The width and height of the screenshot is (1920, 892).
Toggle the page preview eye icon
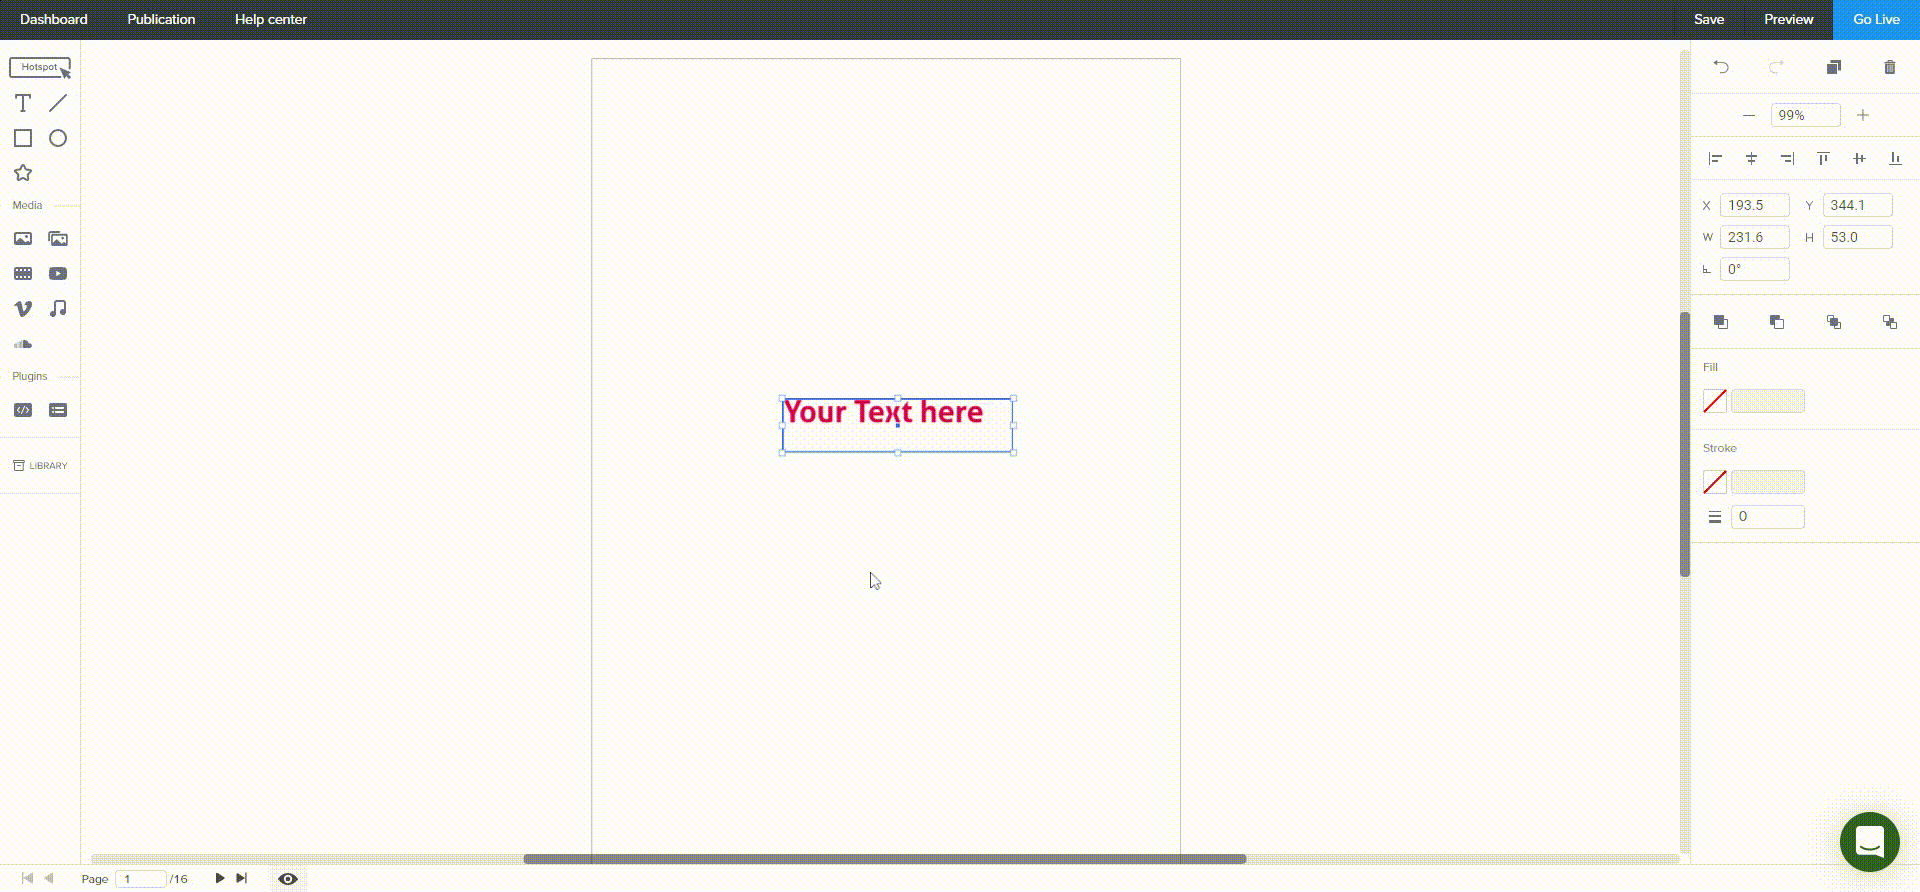288,879
